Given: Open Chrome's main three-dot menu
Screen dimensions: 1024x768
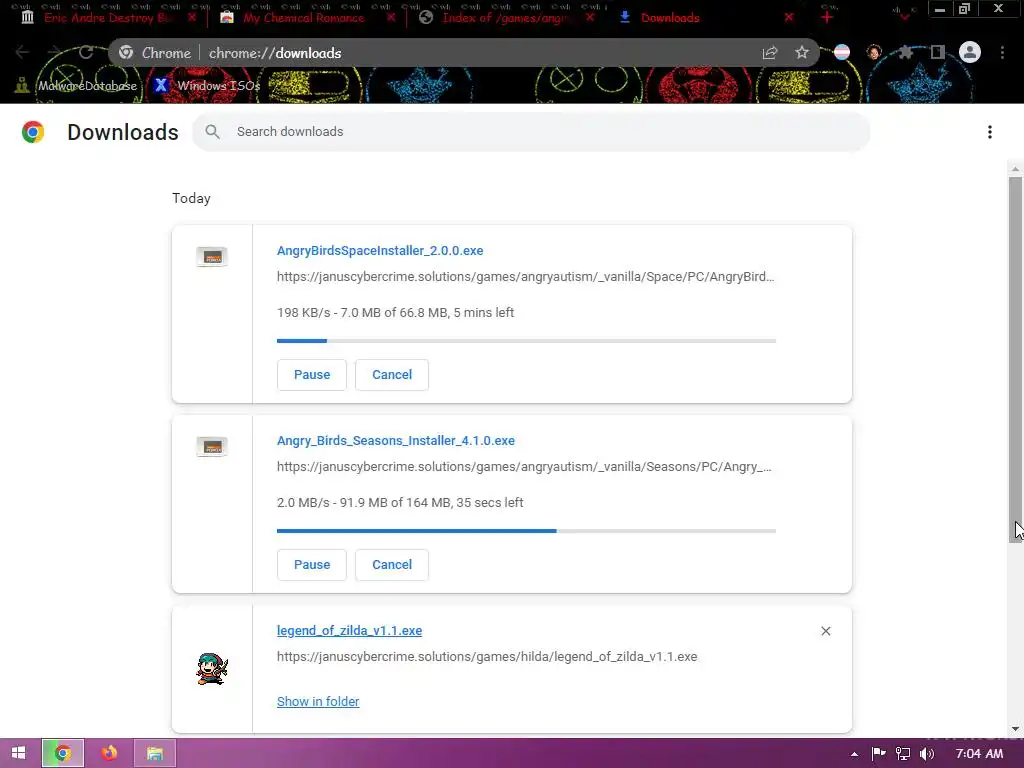Looking at the screenshot, I should click(1002, 52).
